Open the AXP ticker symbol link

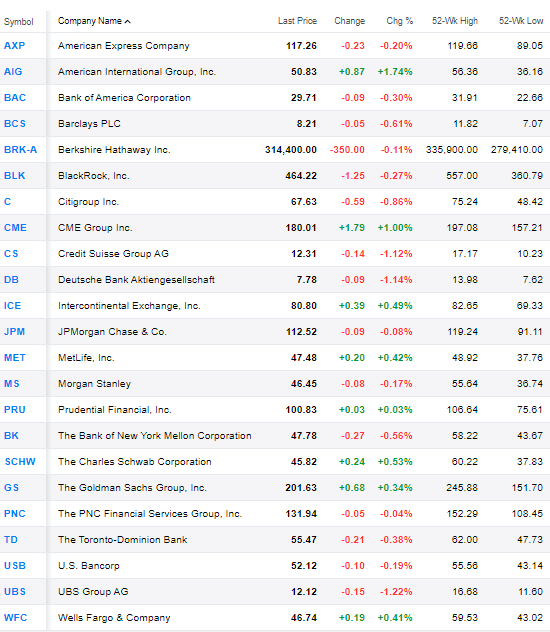click(x=15, y=46)
